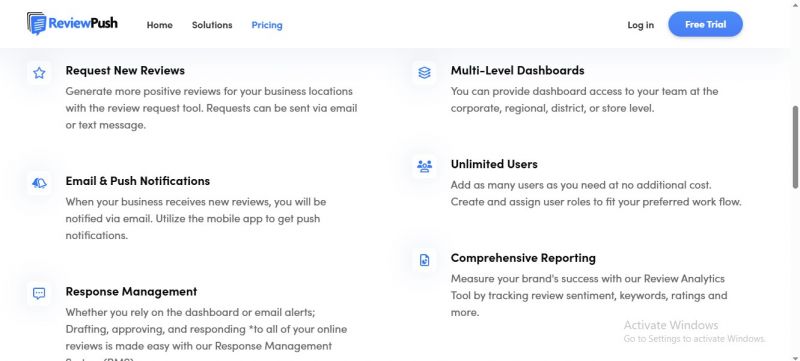Click the ReviewPush logo
The width and height of the screenshot is (800, 361).
click(72, 23)
